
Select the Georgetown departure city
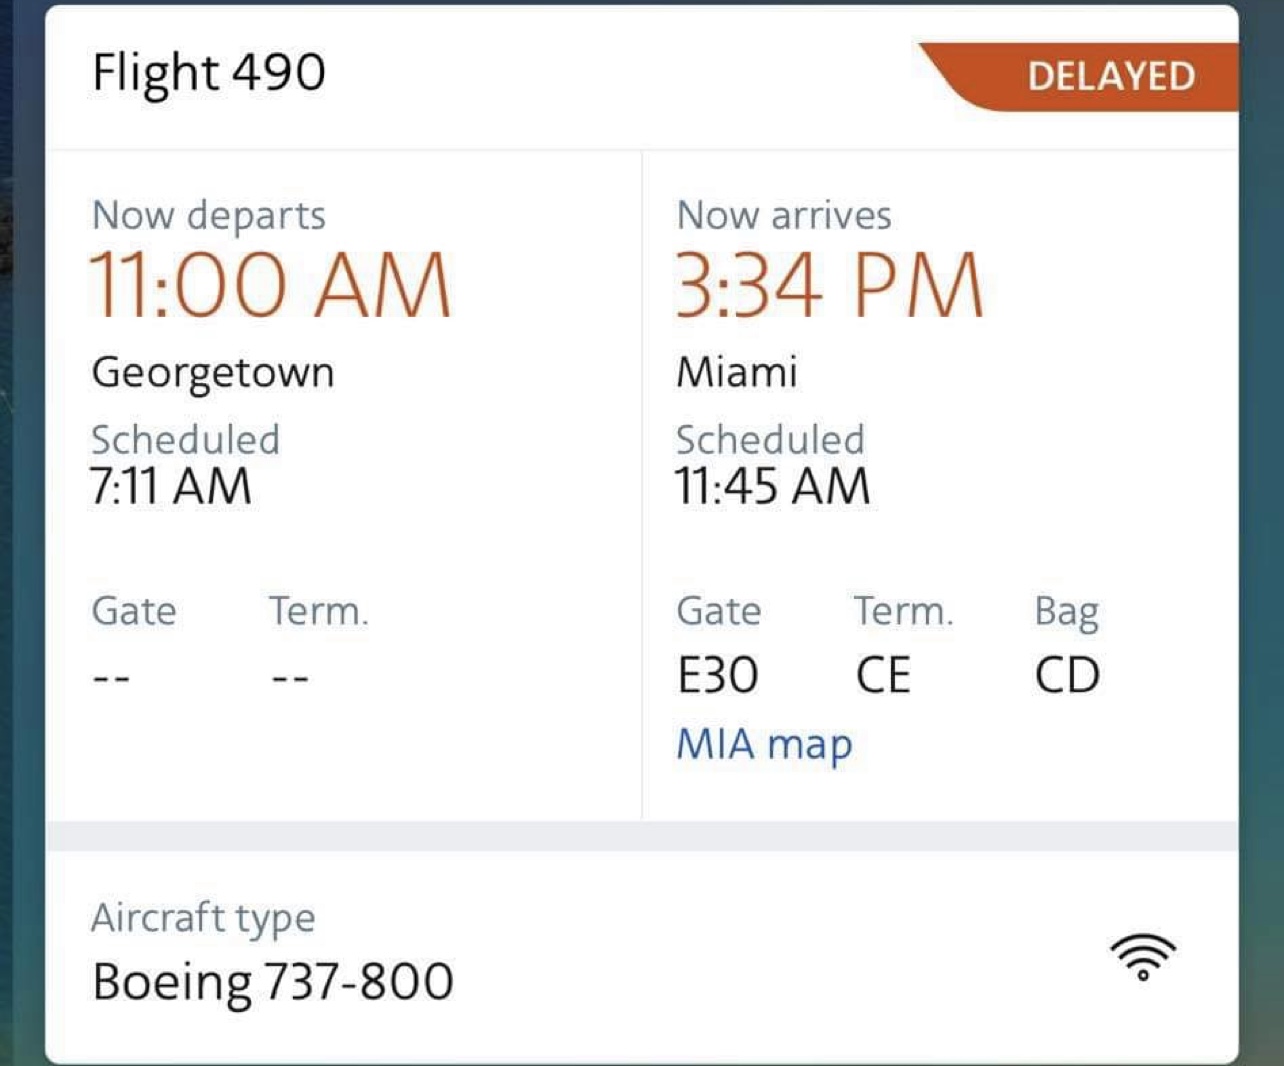coord(213,373)
